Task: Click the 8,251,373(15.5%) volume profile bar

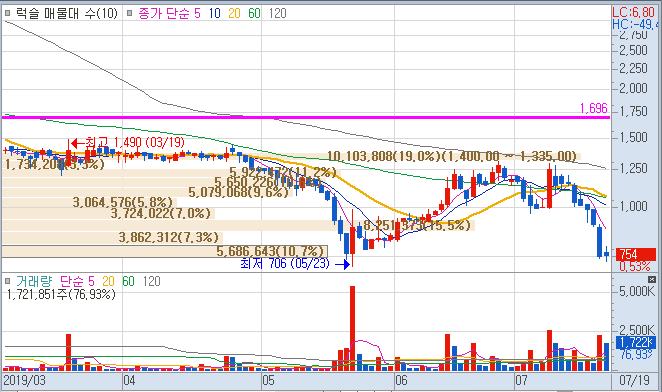Action: (239, 226)
